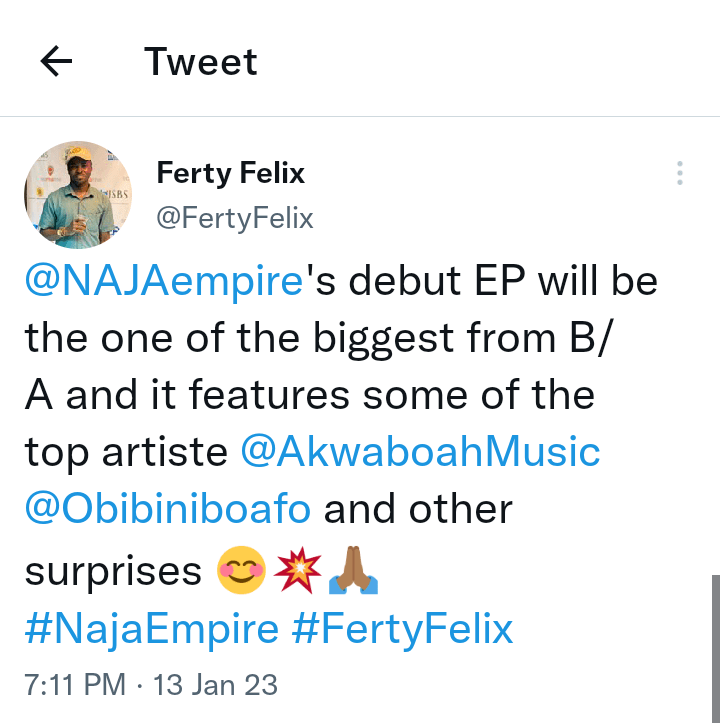Go back using the left arrow
The width and height of the screenshot is (720, 723).
coord(57,62)
